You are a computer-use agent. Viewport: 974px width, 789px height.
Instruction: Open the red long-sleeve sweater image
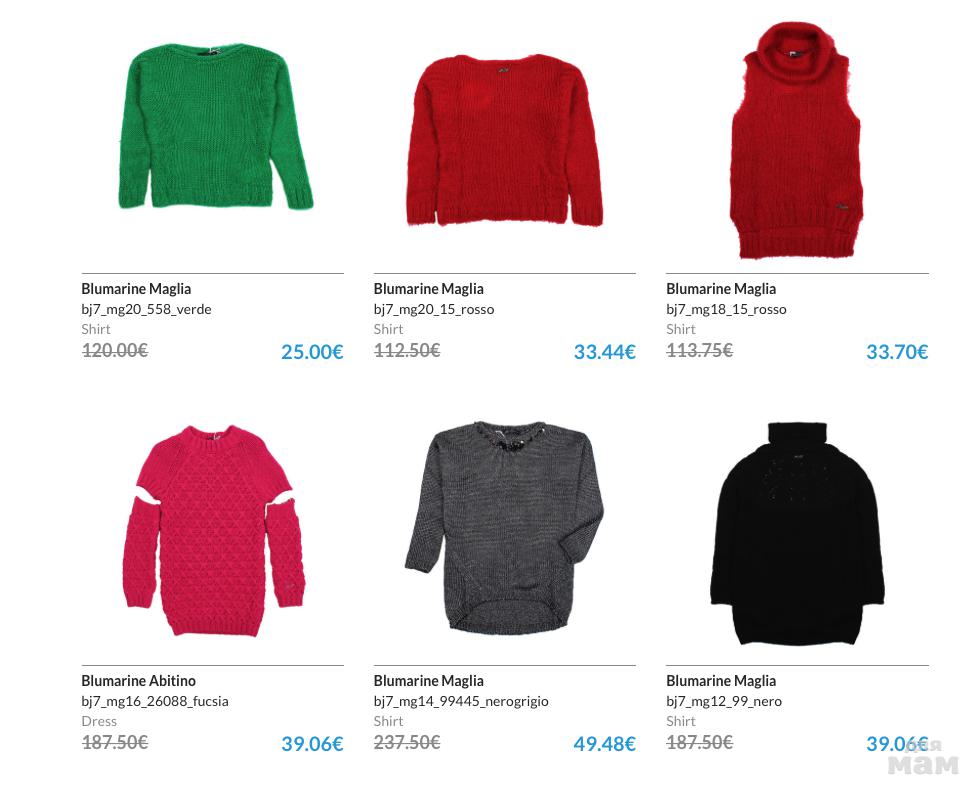pyautogui.click(x=504, y=139)
